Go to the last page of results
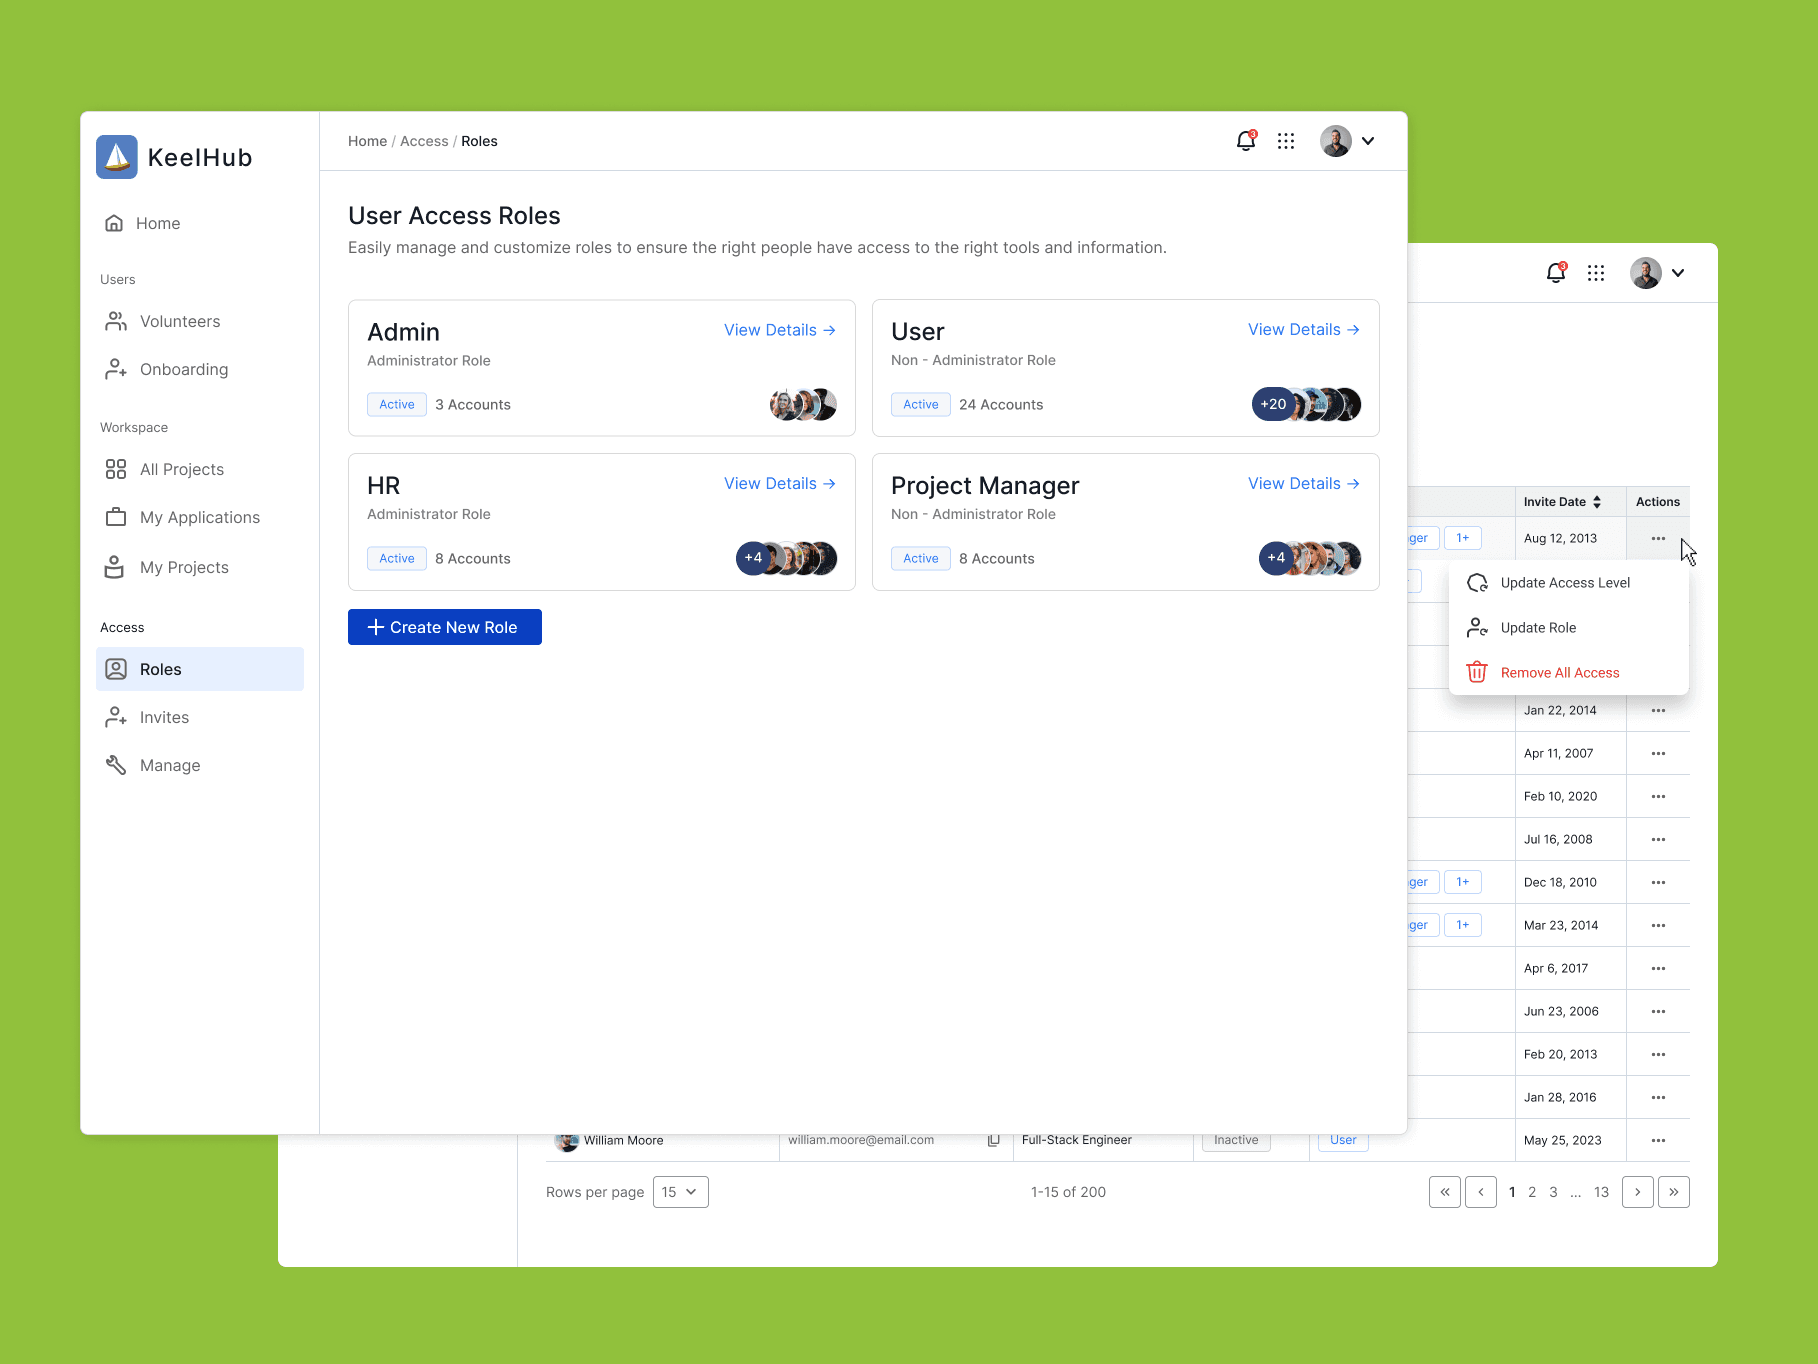This screenshot has height=1364, width=1818. tap(1673, 1192)
